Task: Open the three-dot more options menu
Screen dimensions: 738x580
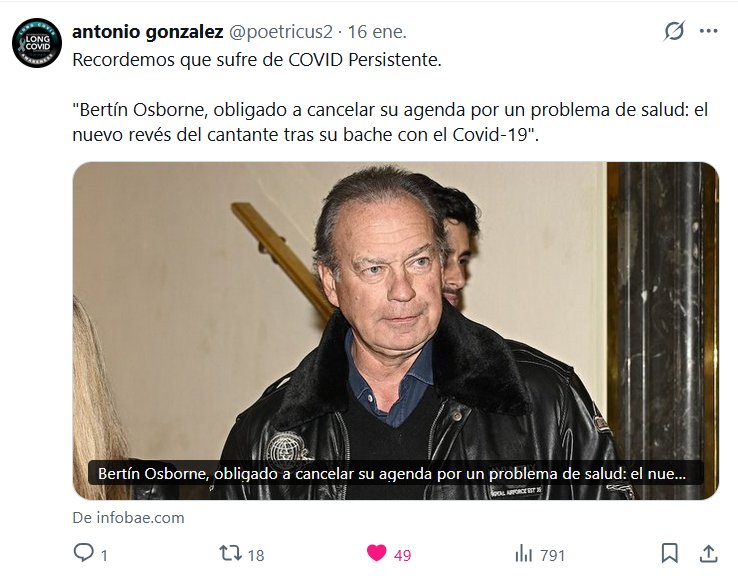Action: pos(708,32)
